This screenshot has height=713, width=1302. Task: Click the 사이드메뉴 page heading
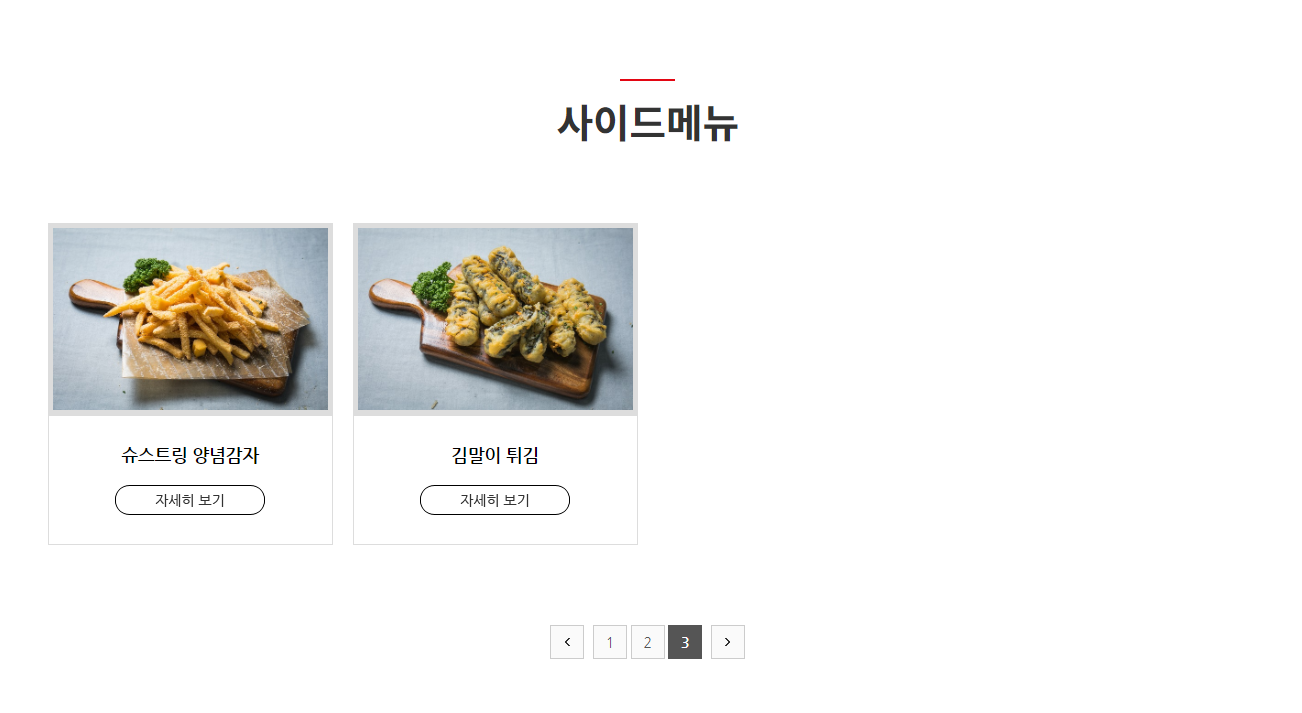[x=648, y=124]
